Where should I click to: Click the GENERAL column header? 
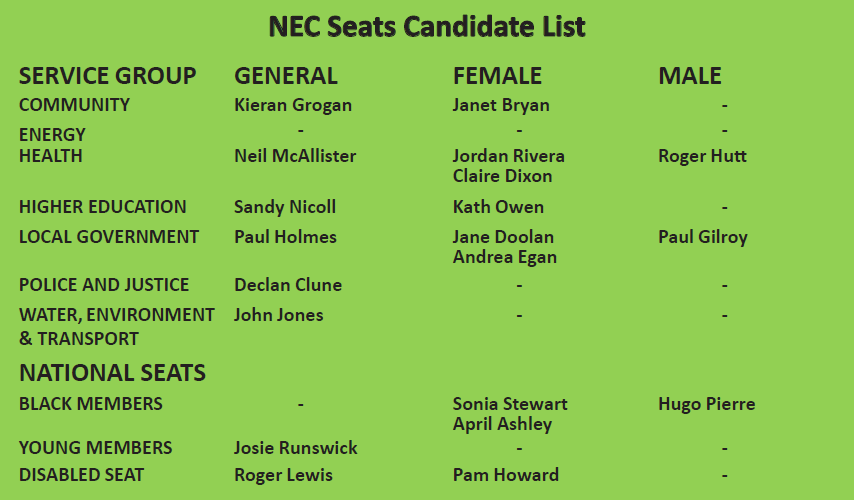pyautogui.click(x=286, y=76)
